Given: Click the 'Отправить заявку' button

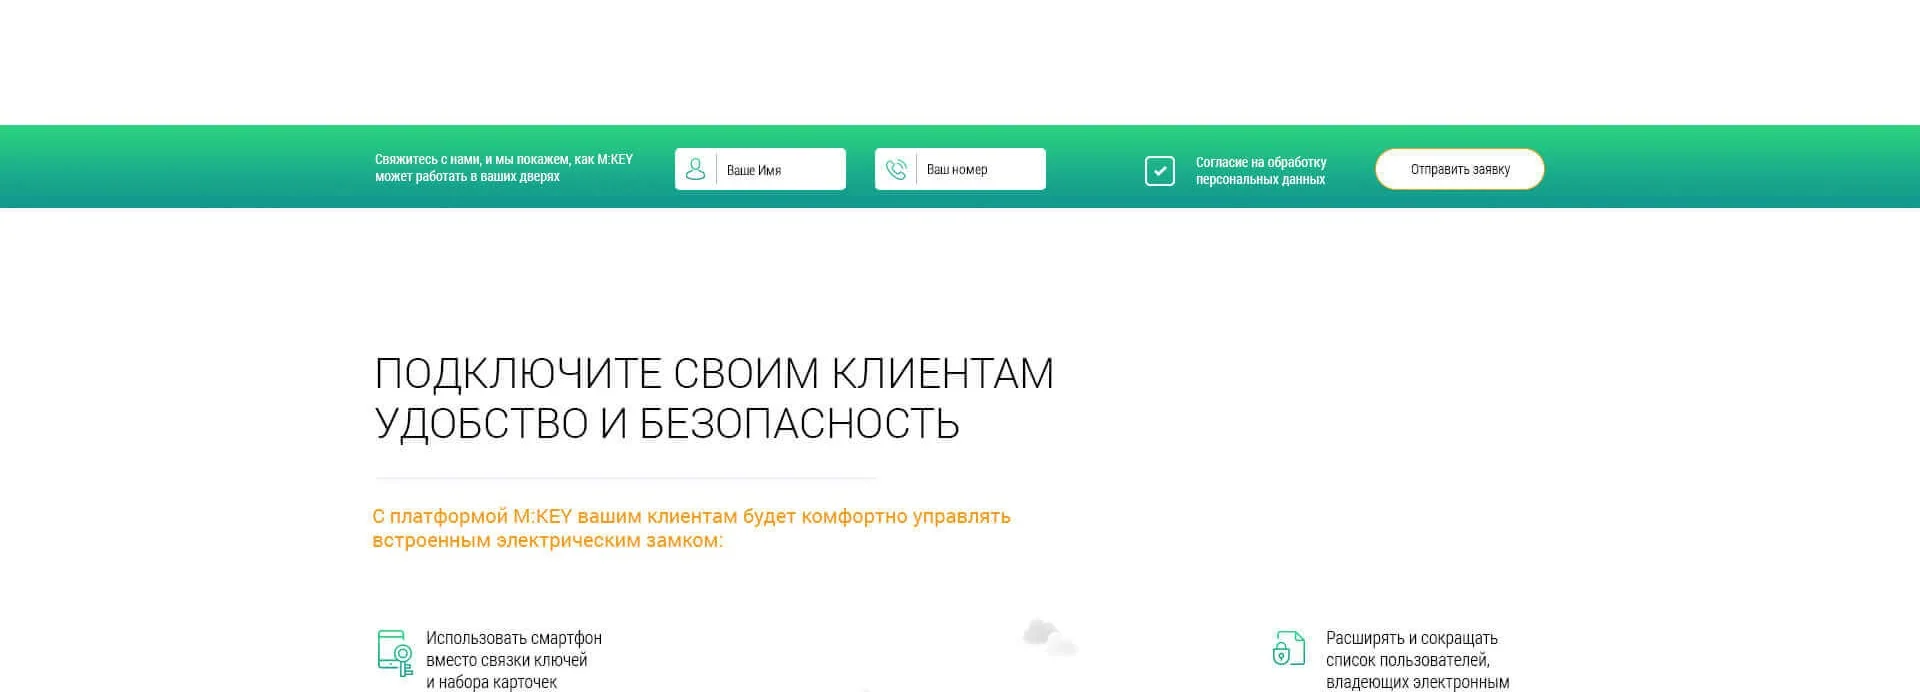Looking at the screenshot, I should tap(1460, 169).
